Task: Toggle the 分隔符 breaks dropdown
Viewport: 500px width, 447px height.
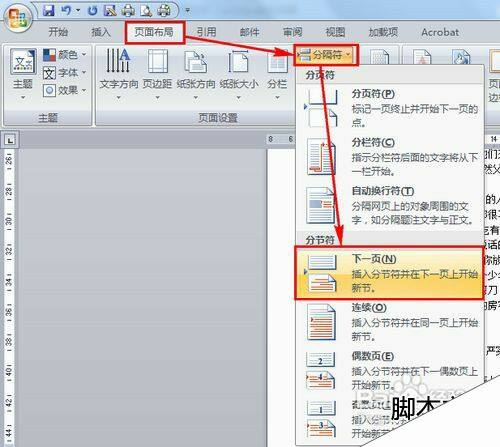Action: click(x=326, y=55)
